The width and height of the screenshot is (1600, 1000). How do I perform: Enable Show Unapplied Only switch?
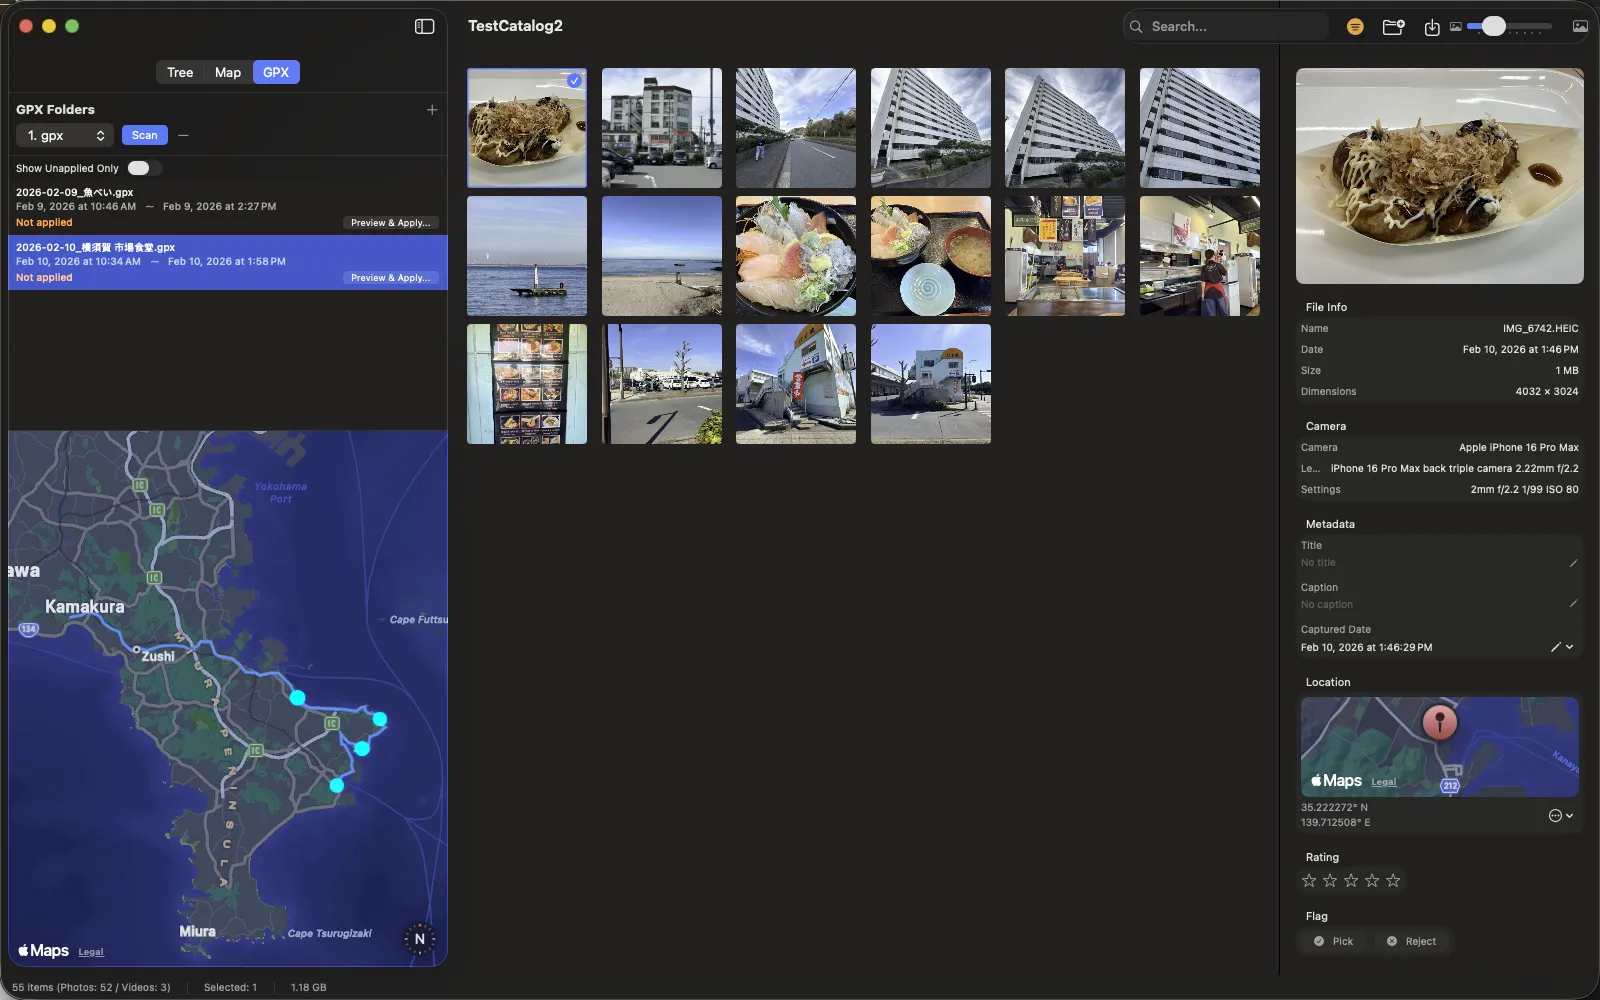pos(143,168)
